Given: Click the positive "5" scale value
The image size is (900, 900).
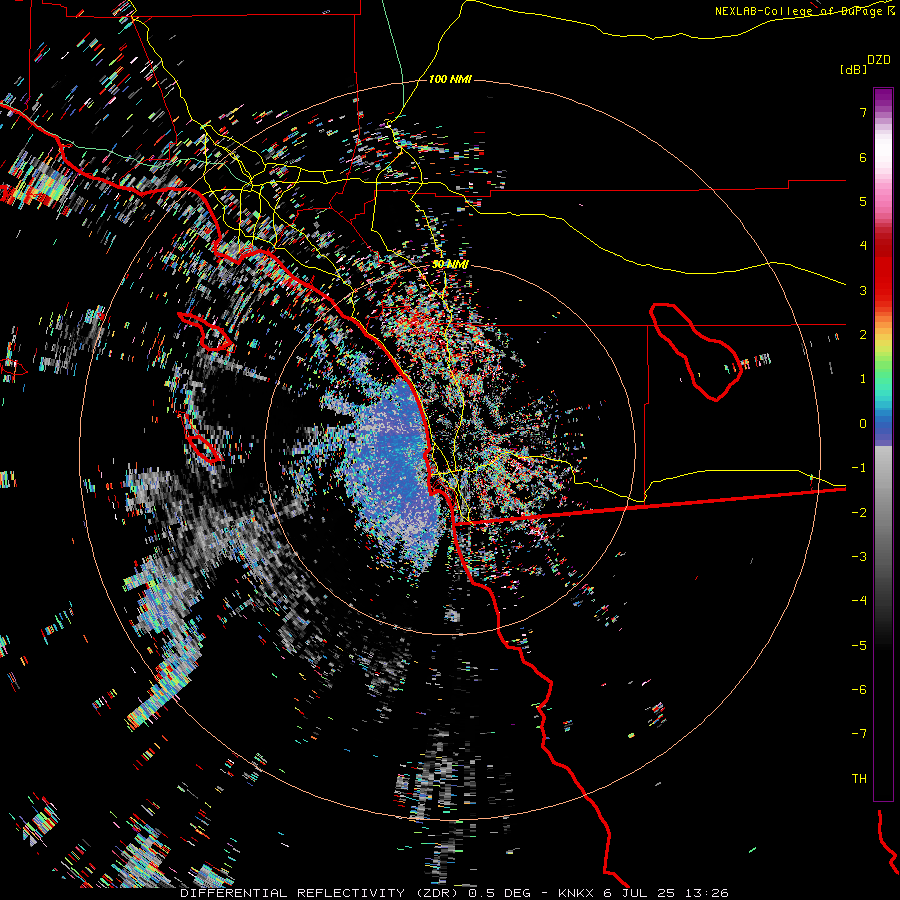Looking at the screenshot, I should (x=863, y=201).
